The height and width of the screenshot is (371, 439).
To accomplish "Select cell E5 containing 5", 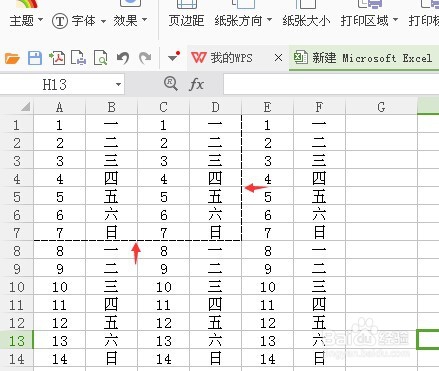I will pos(267,197).
